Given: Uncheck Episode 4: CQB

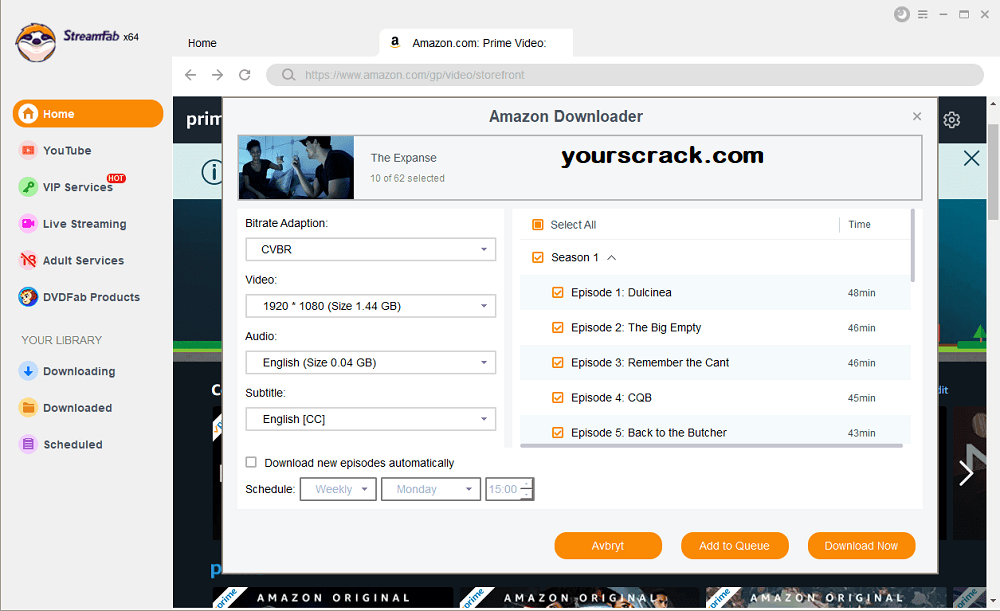Looking at the screenshot, I should click(x=557, y=397).
